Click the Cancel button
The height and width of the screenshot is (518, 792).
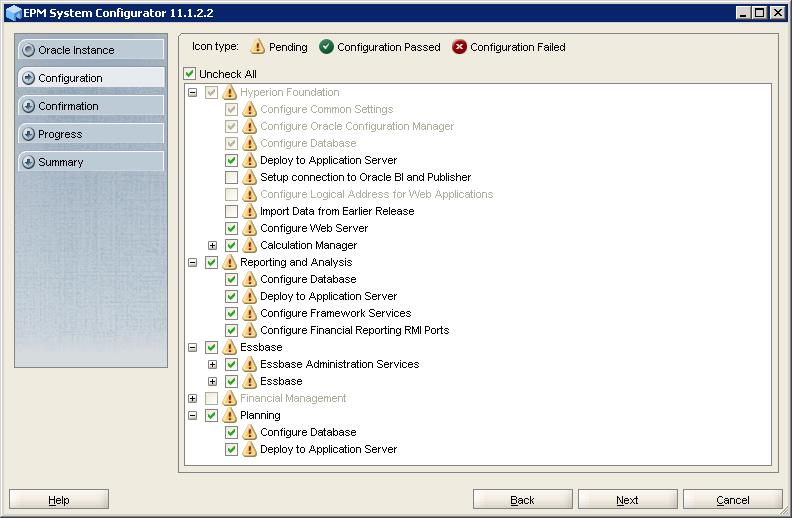point(733,499)
